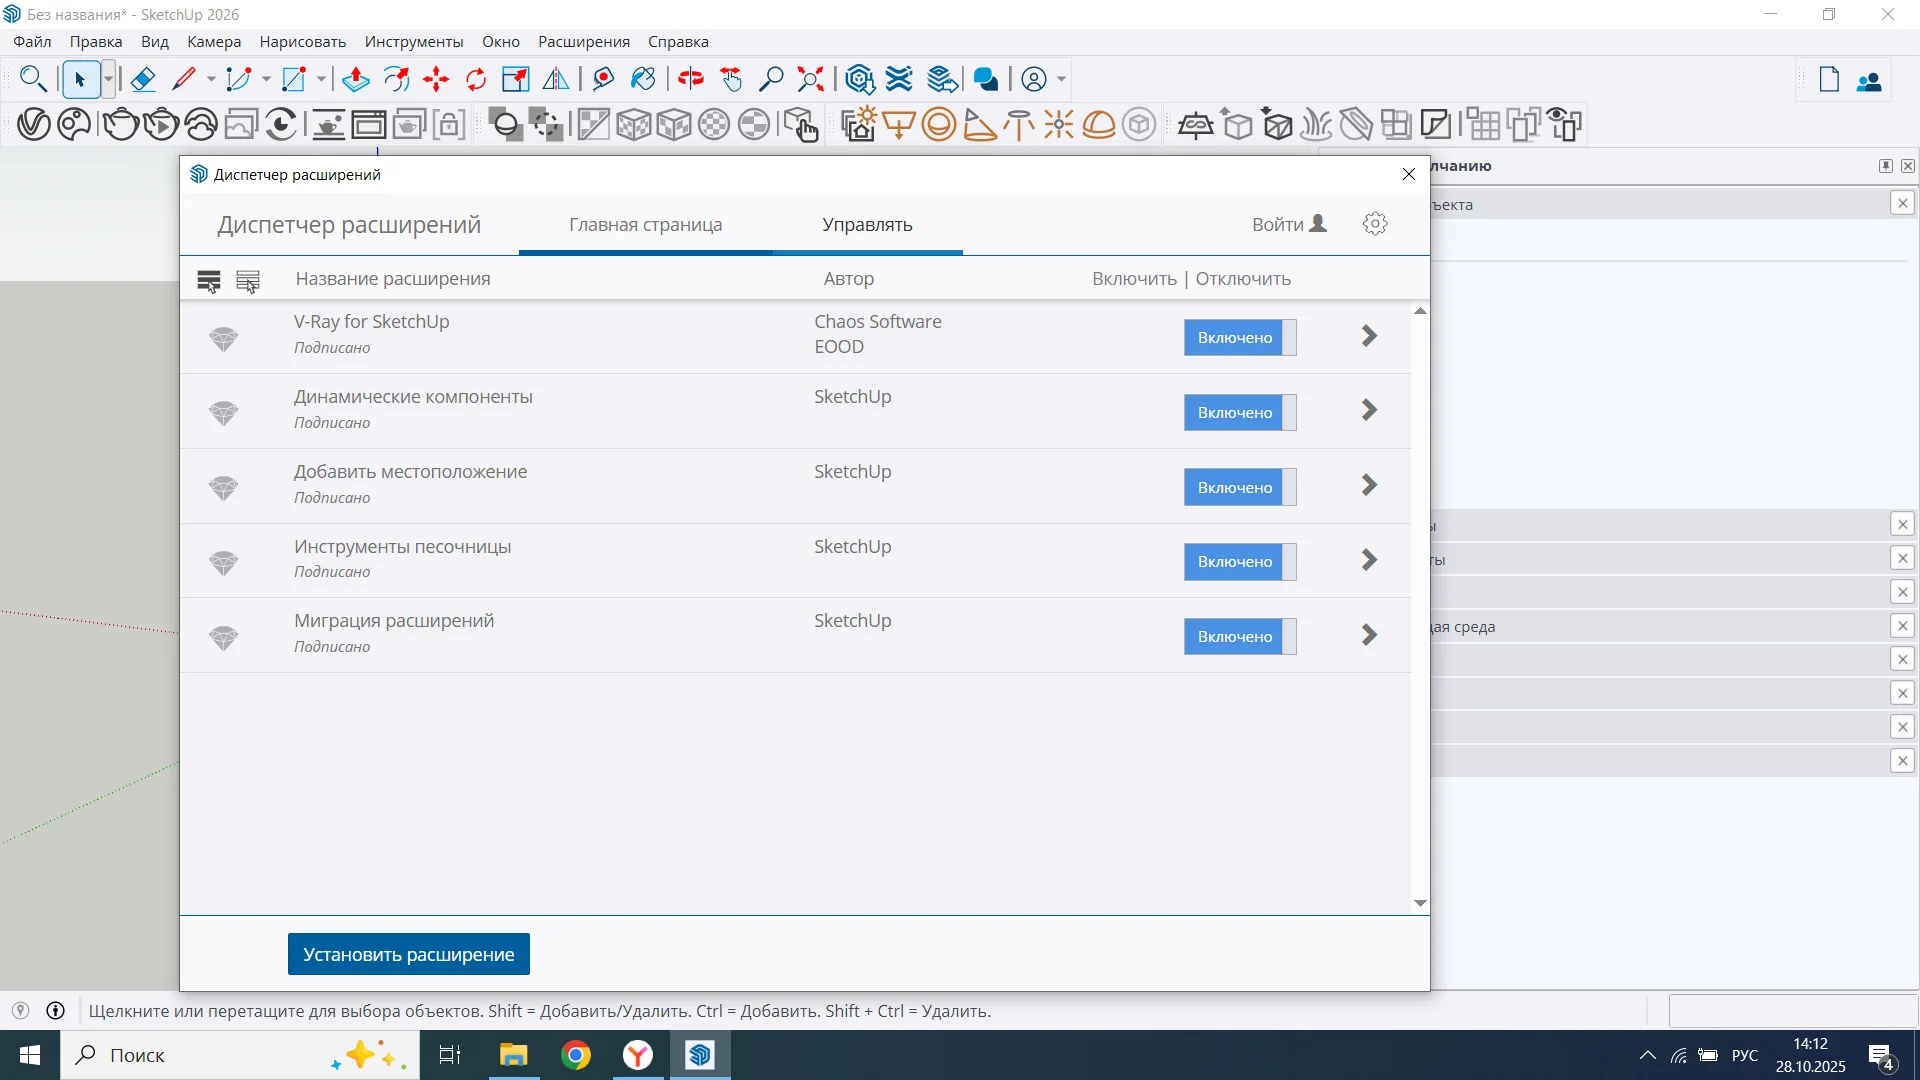The image size is (1920, 1080).
Task: Open Google Chrome from the taskbar
Action: tap(576, 1055)
